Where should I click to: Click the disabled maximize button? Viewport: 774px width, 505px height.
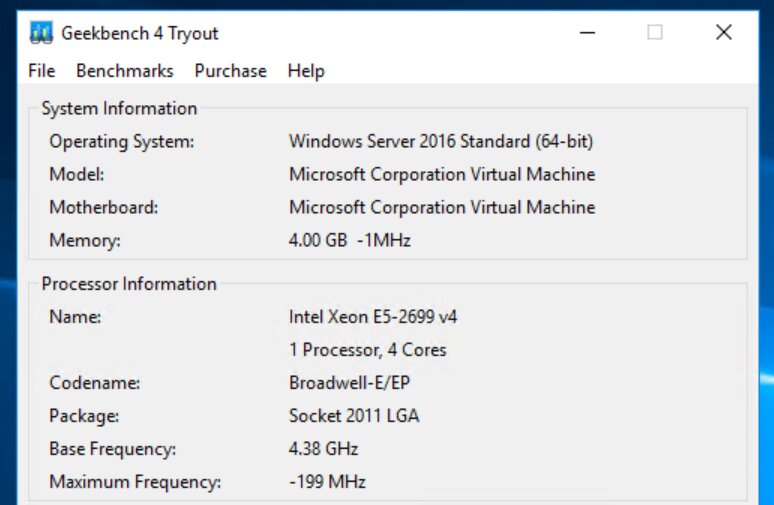pos(655,33)
